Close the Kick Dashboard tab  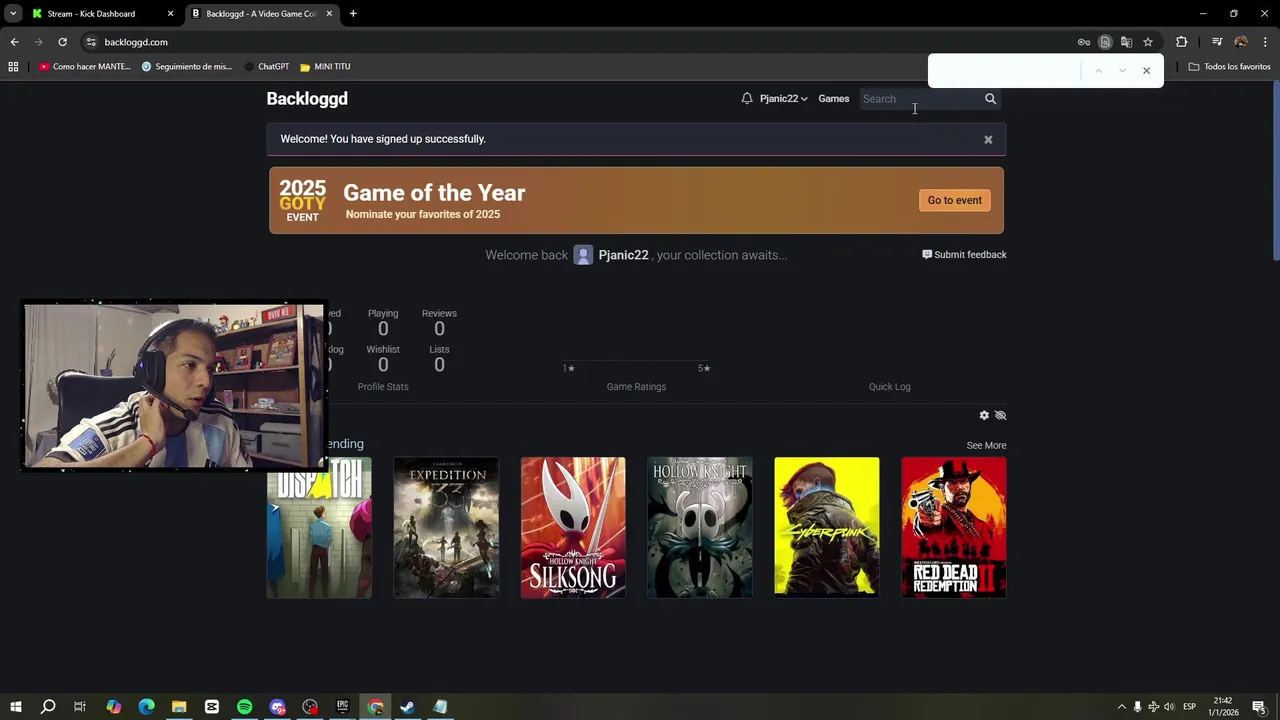coord(170,14)
